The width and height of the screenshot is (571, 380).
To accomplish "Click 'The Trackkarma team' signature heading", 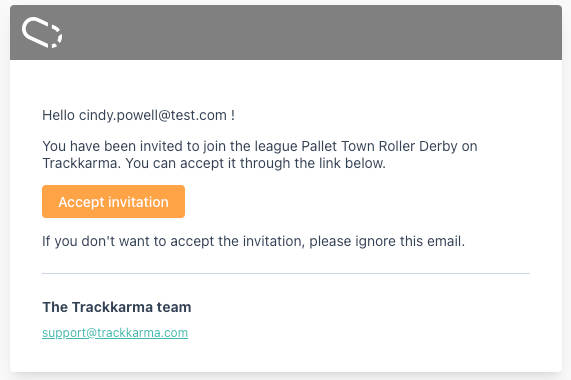I will pos(117,307).
